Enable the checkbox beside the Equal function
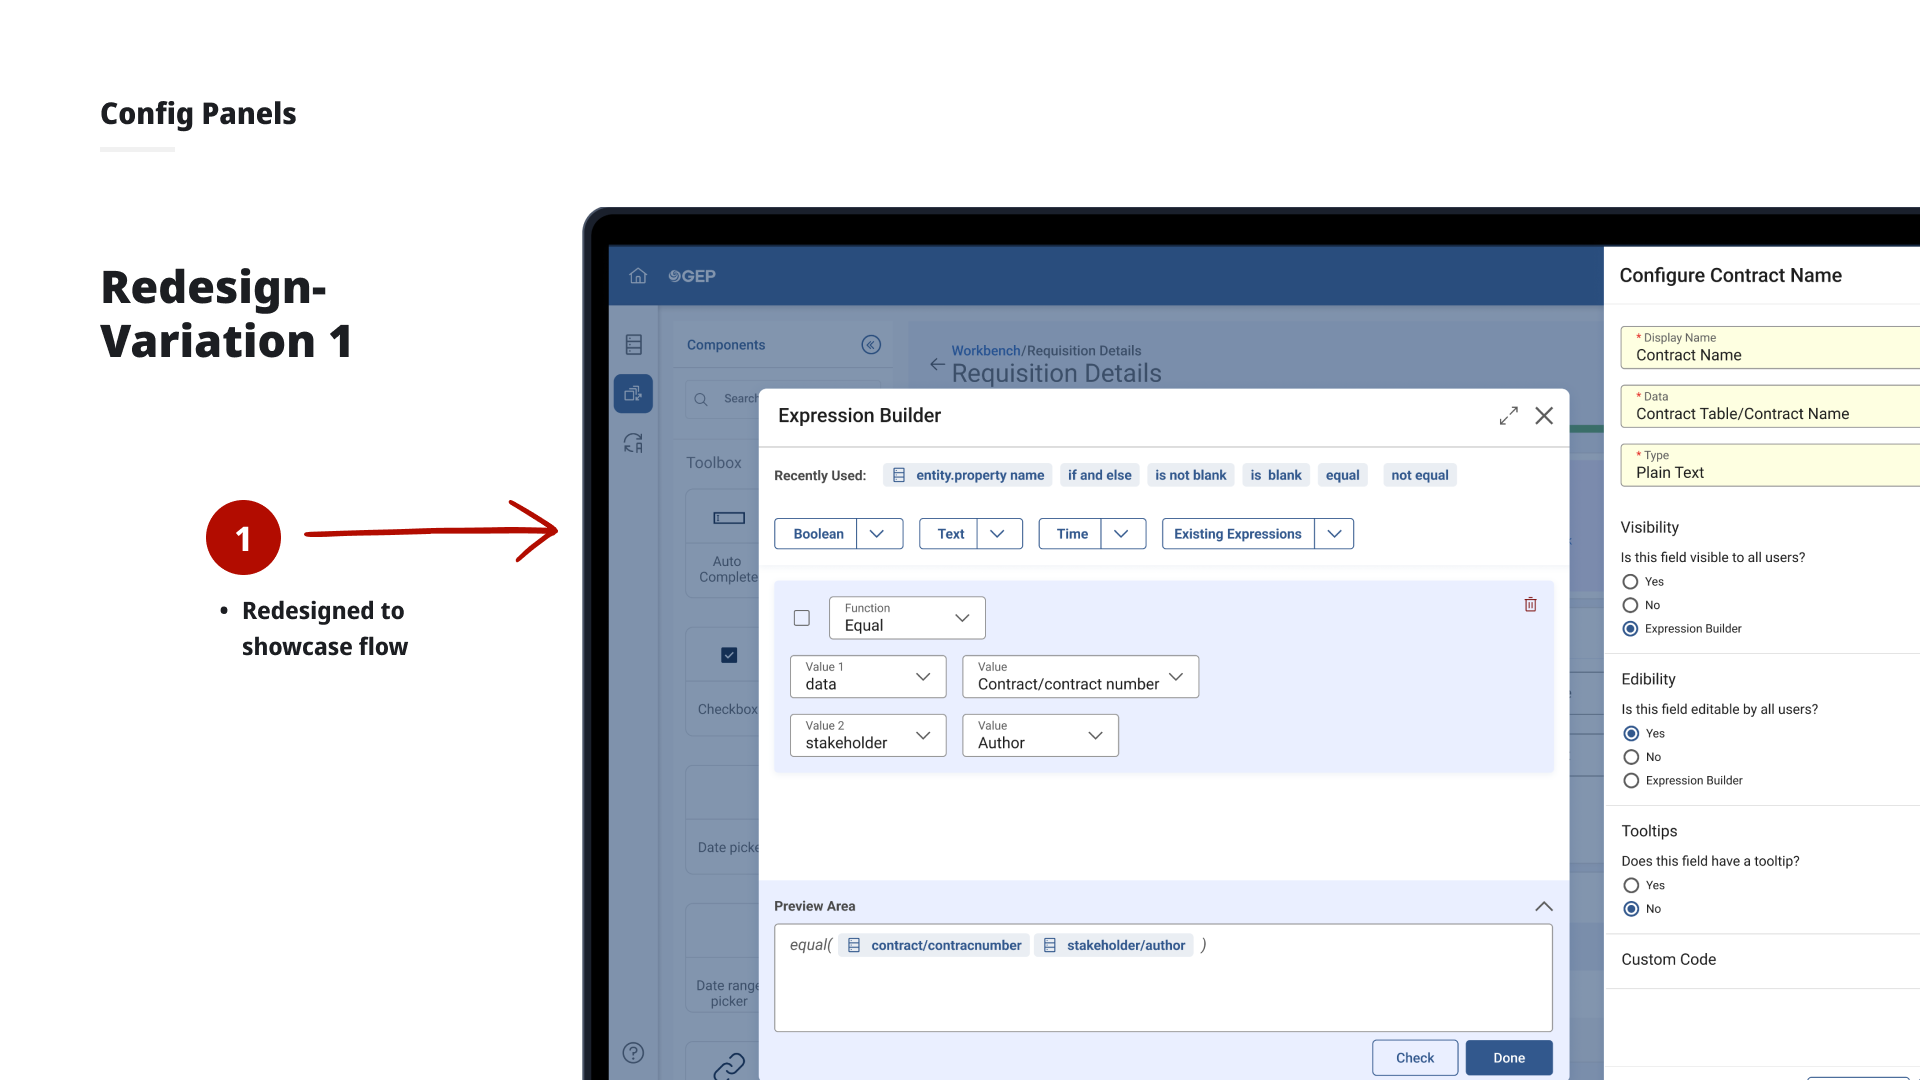1920x1080 pixels. pos(801,618)
